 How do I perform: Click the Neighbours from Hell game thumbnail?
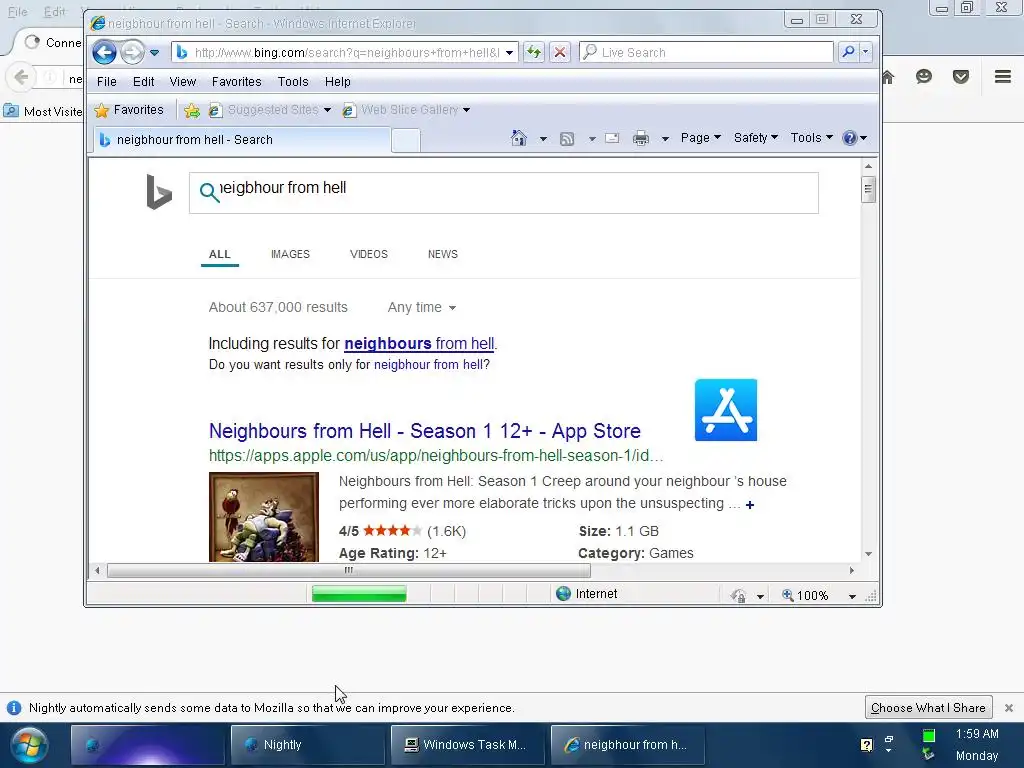click(x=264, y=517)
